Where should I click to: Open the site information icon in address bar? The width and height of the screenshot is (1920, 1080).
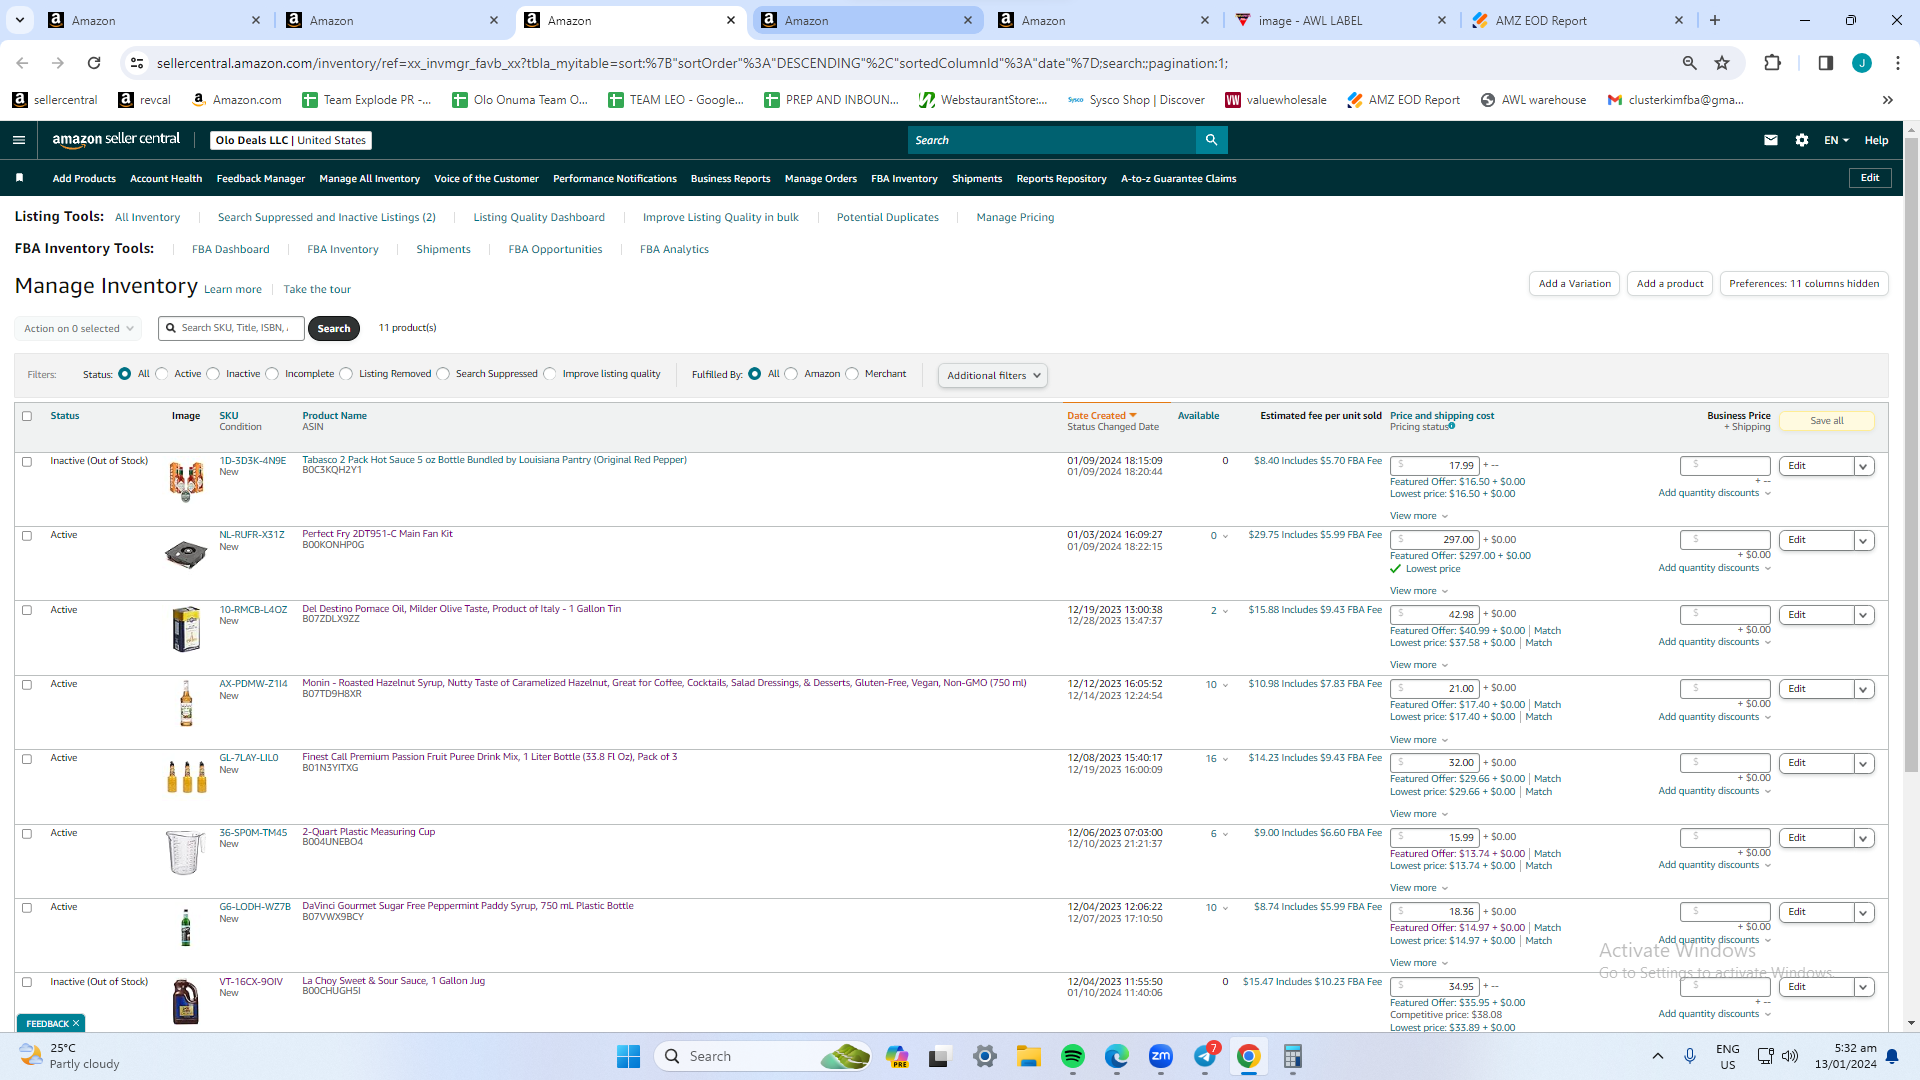tap(137, 63)
